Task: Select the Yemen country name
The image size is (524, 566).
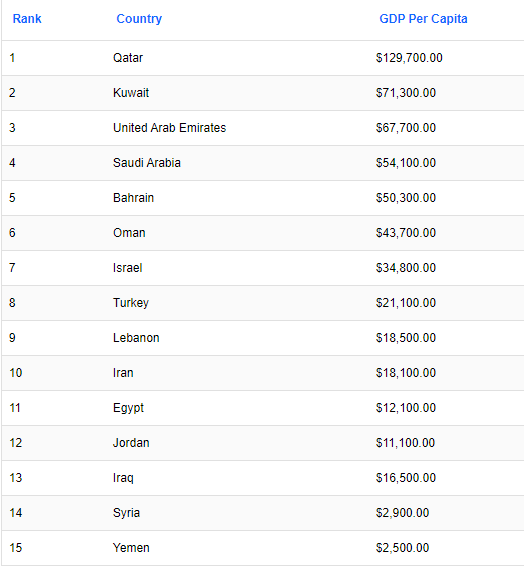Action: tap(131, 548)
